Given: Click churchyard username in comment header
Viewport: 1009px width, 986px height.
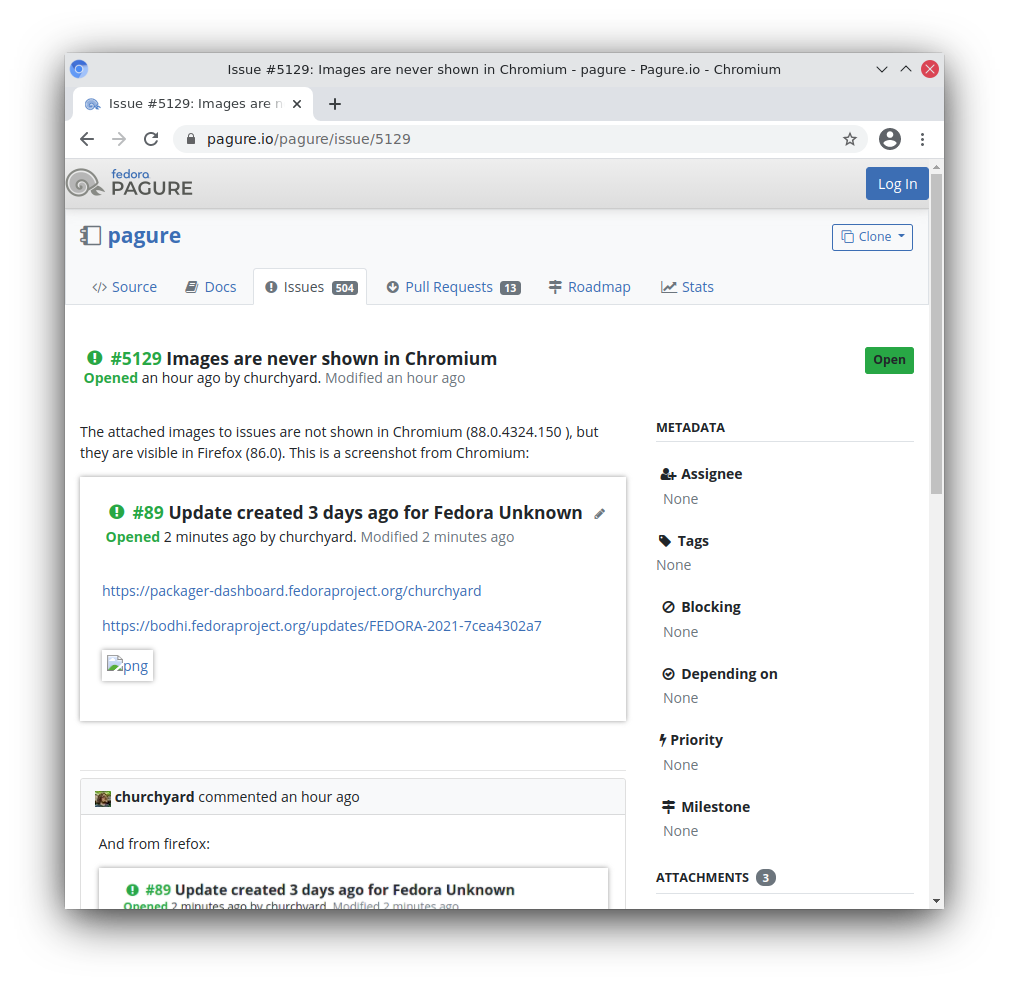Looking at the screenshot, I should point(154,797).
